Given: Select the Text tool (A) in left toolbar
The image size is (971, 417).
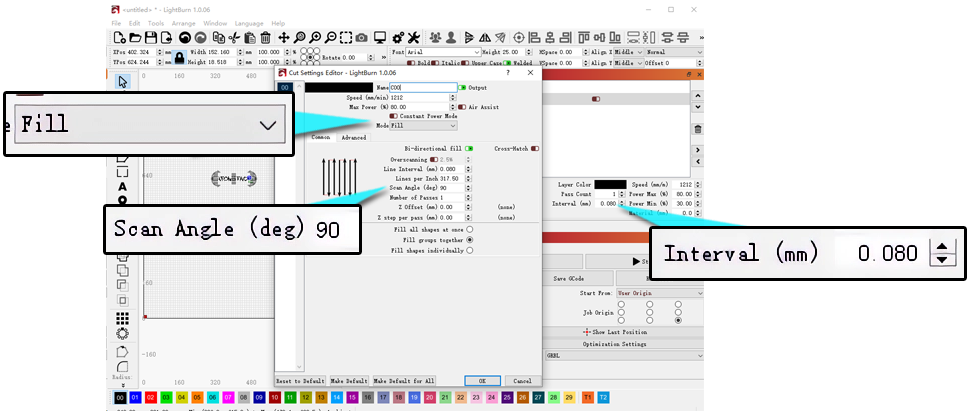Looking at the screenshot, I should [123, 187].
